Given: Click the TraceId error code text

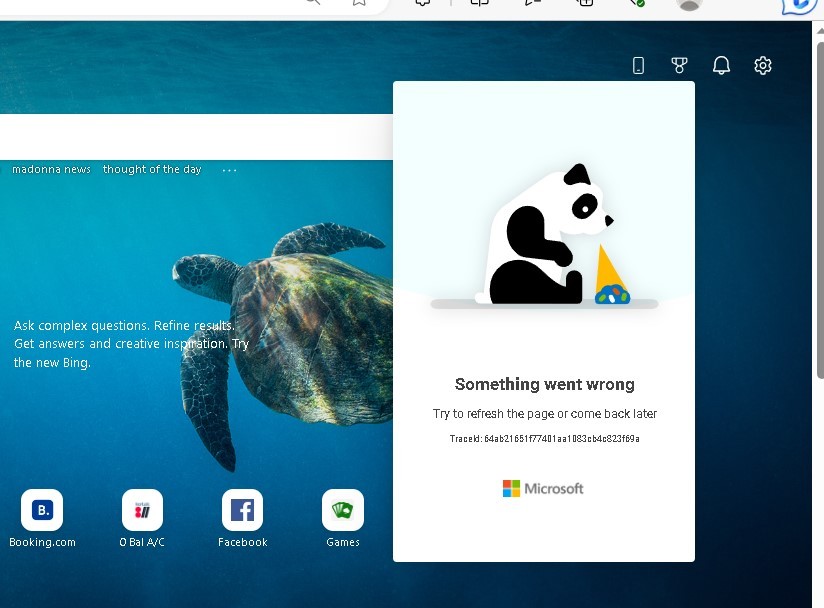Looking at the screenshot, I should pyautogui.click(x=544, y=438).
